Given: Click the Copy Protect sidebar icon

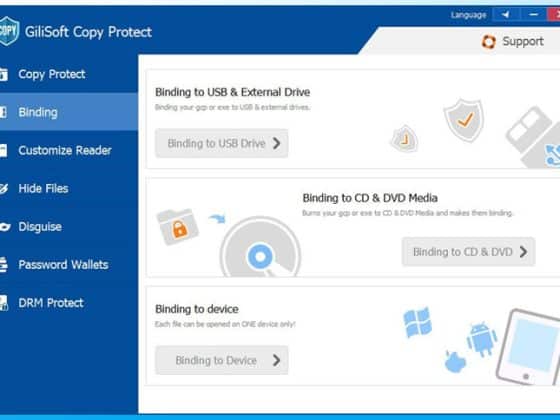Looking at the screenshot, I should coord(4,74).
